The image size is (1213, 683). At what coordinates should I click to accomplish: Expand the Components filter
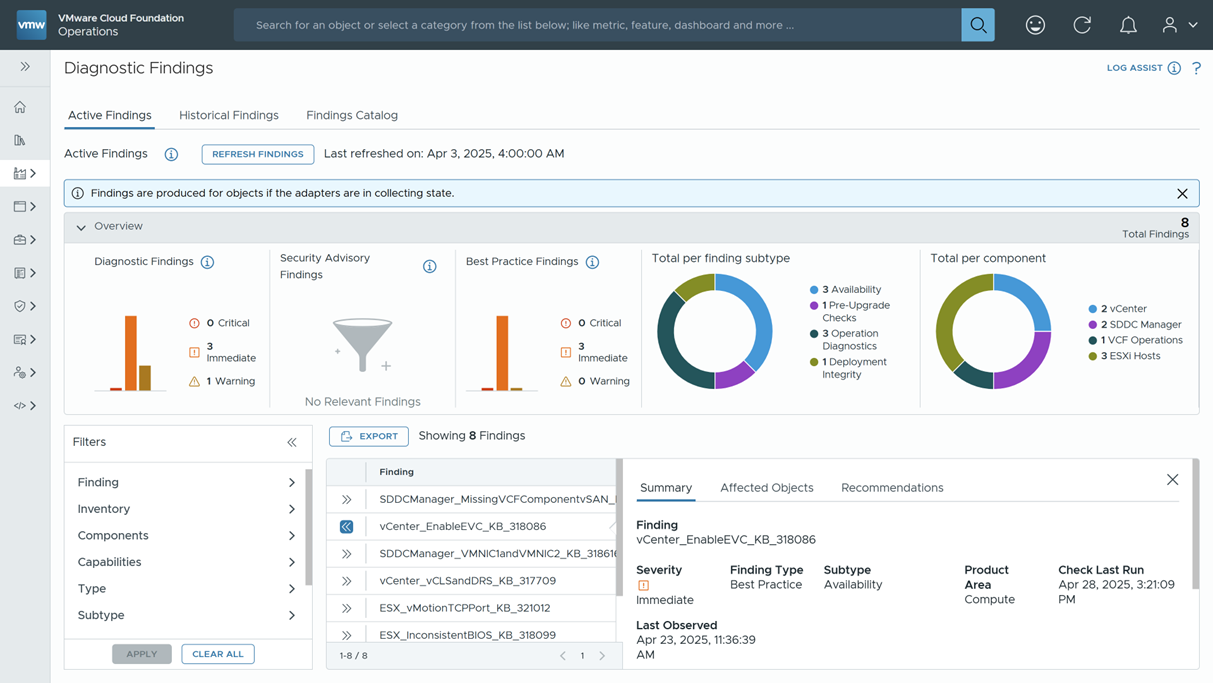[187, 536]
